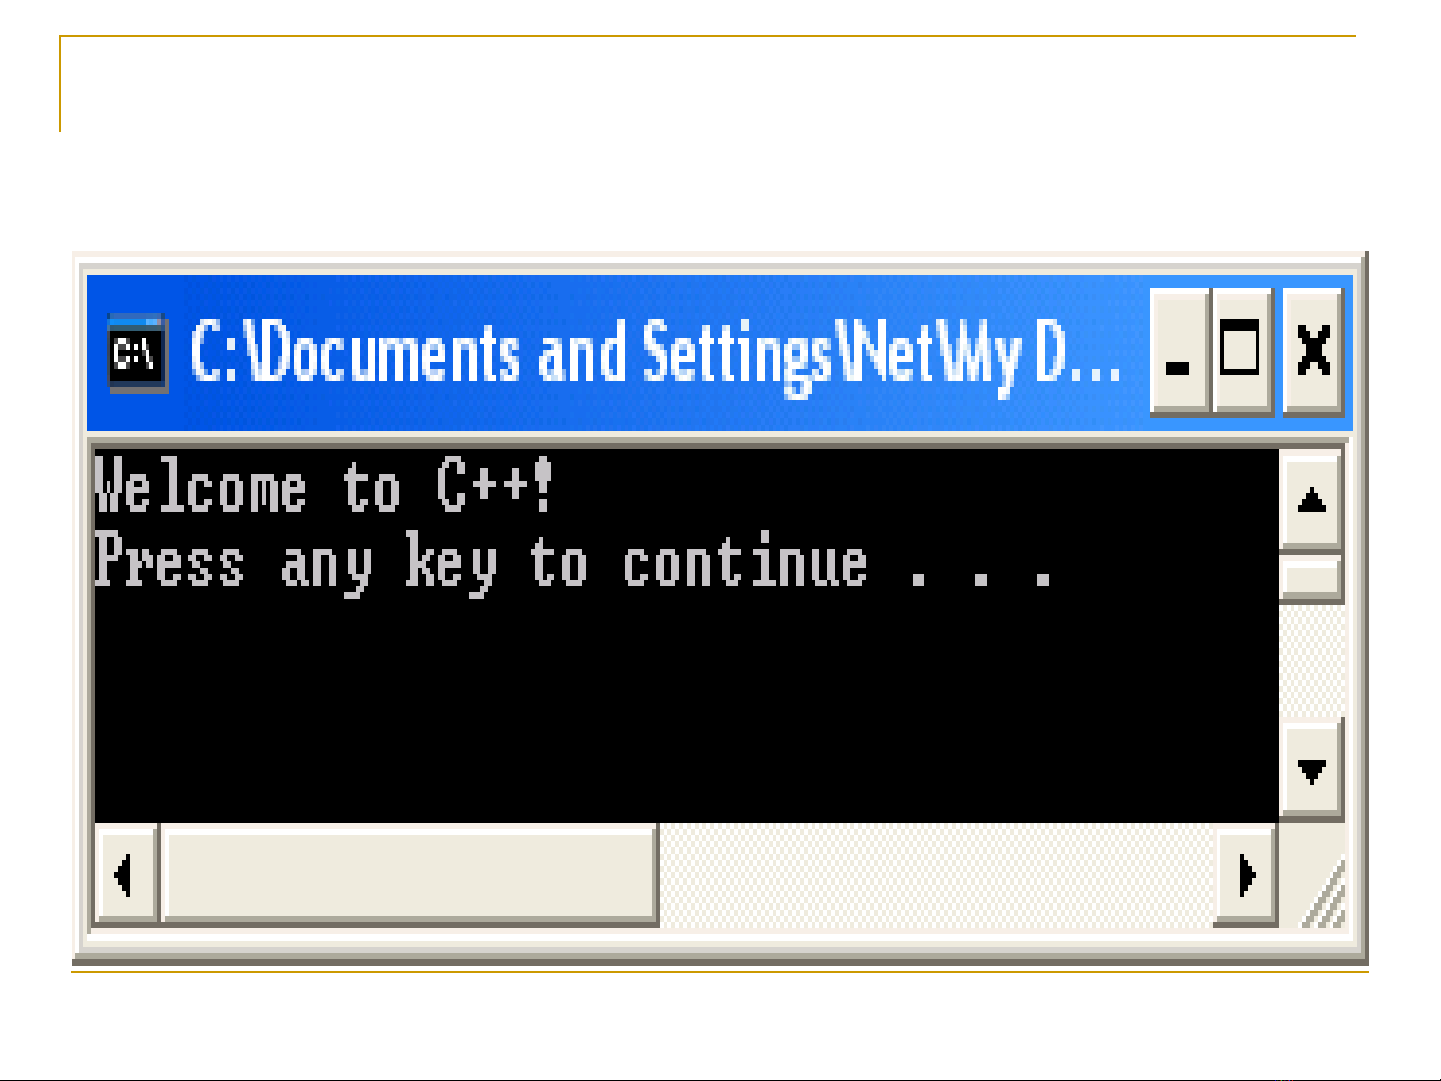Click the word continue in console
Screen dimensions: 1441x1081
point(745,562)
